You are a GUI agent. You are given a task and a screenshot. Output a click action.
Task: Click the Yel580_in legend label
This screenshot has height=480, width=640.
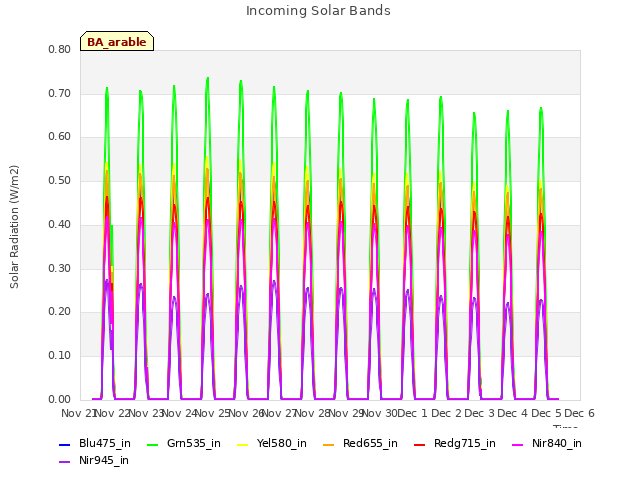pos(282,443)
